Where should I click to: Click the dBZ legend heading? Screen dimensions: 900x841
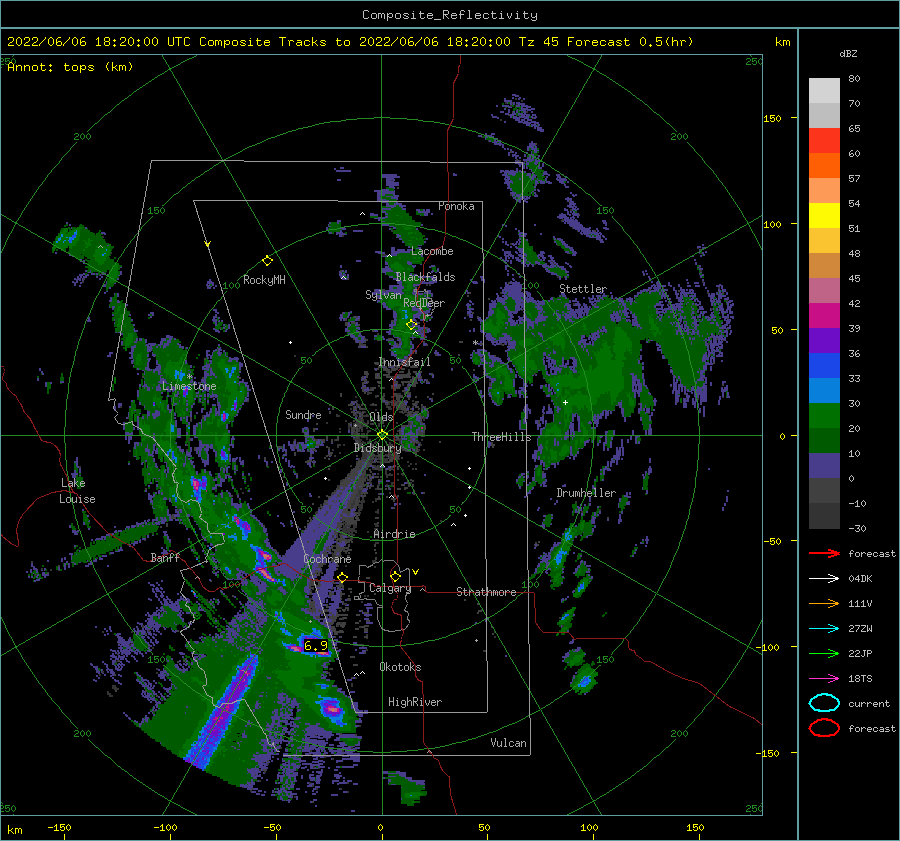click(848, 54)
